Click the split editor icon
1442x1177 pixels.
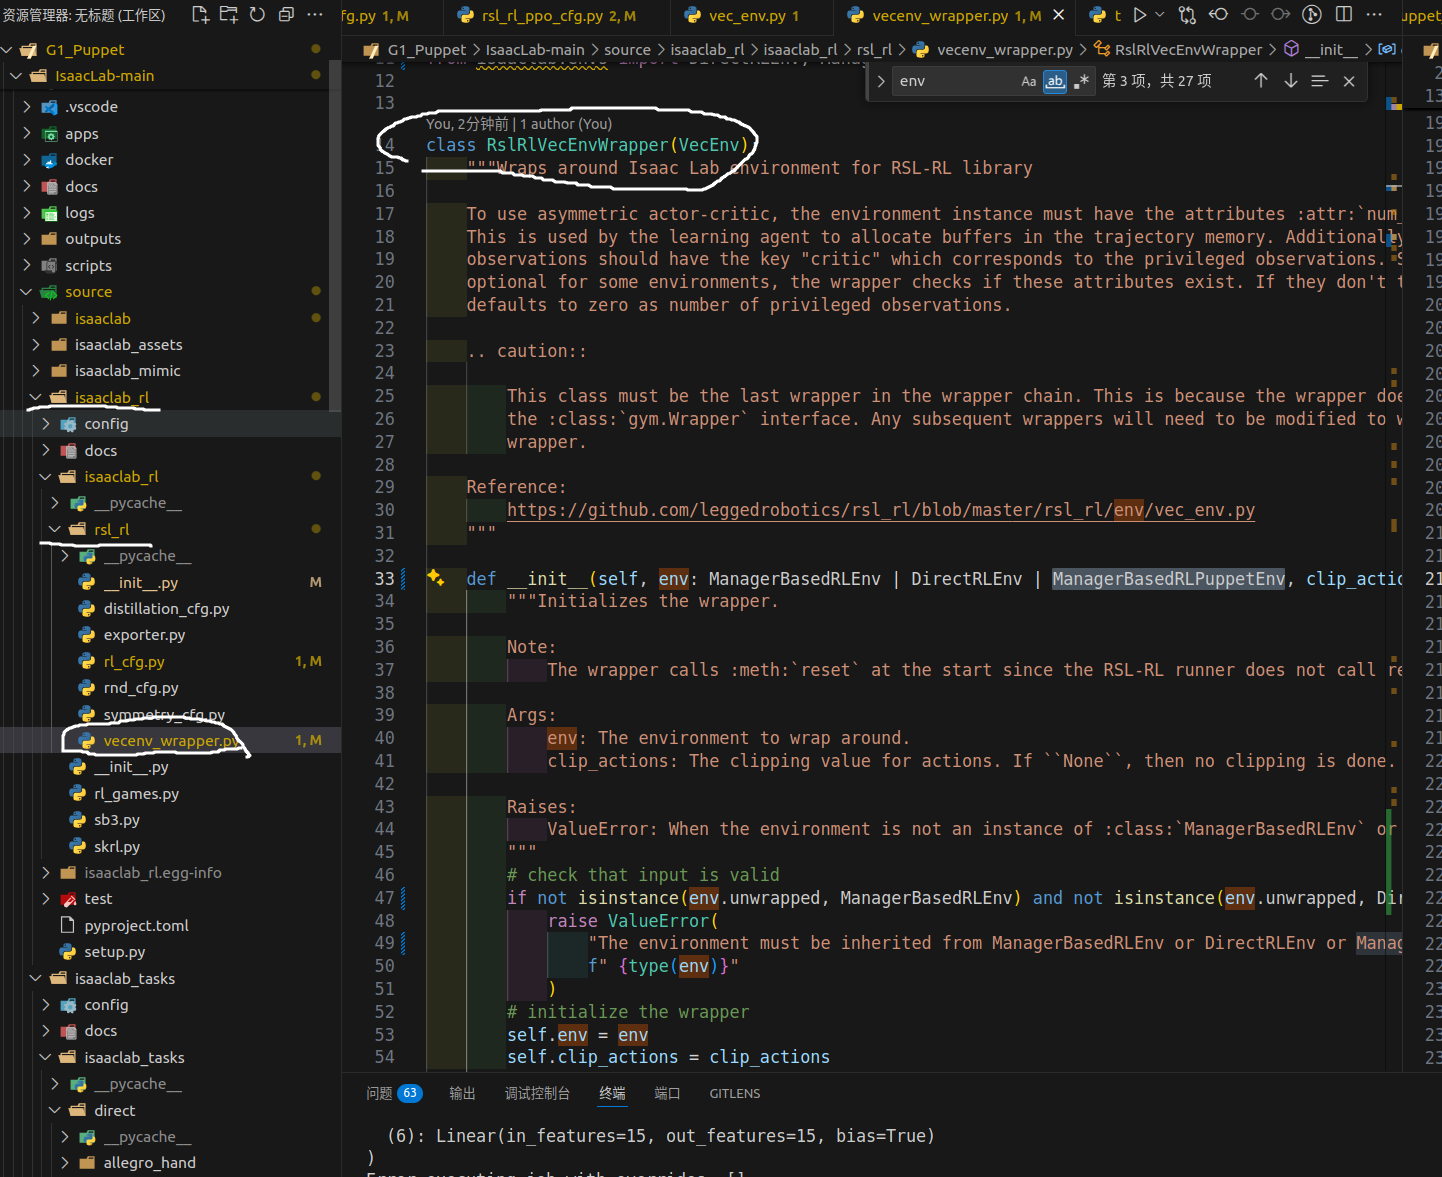tap(1344, 15)
